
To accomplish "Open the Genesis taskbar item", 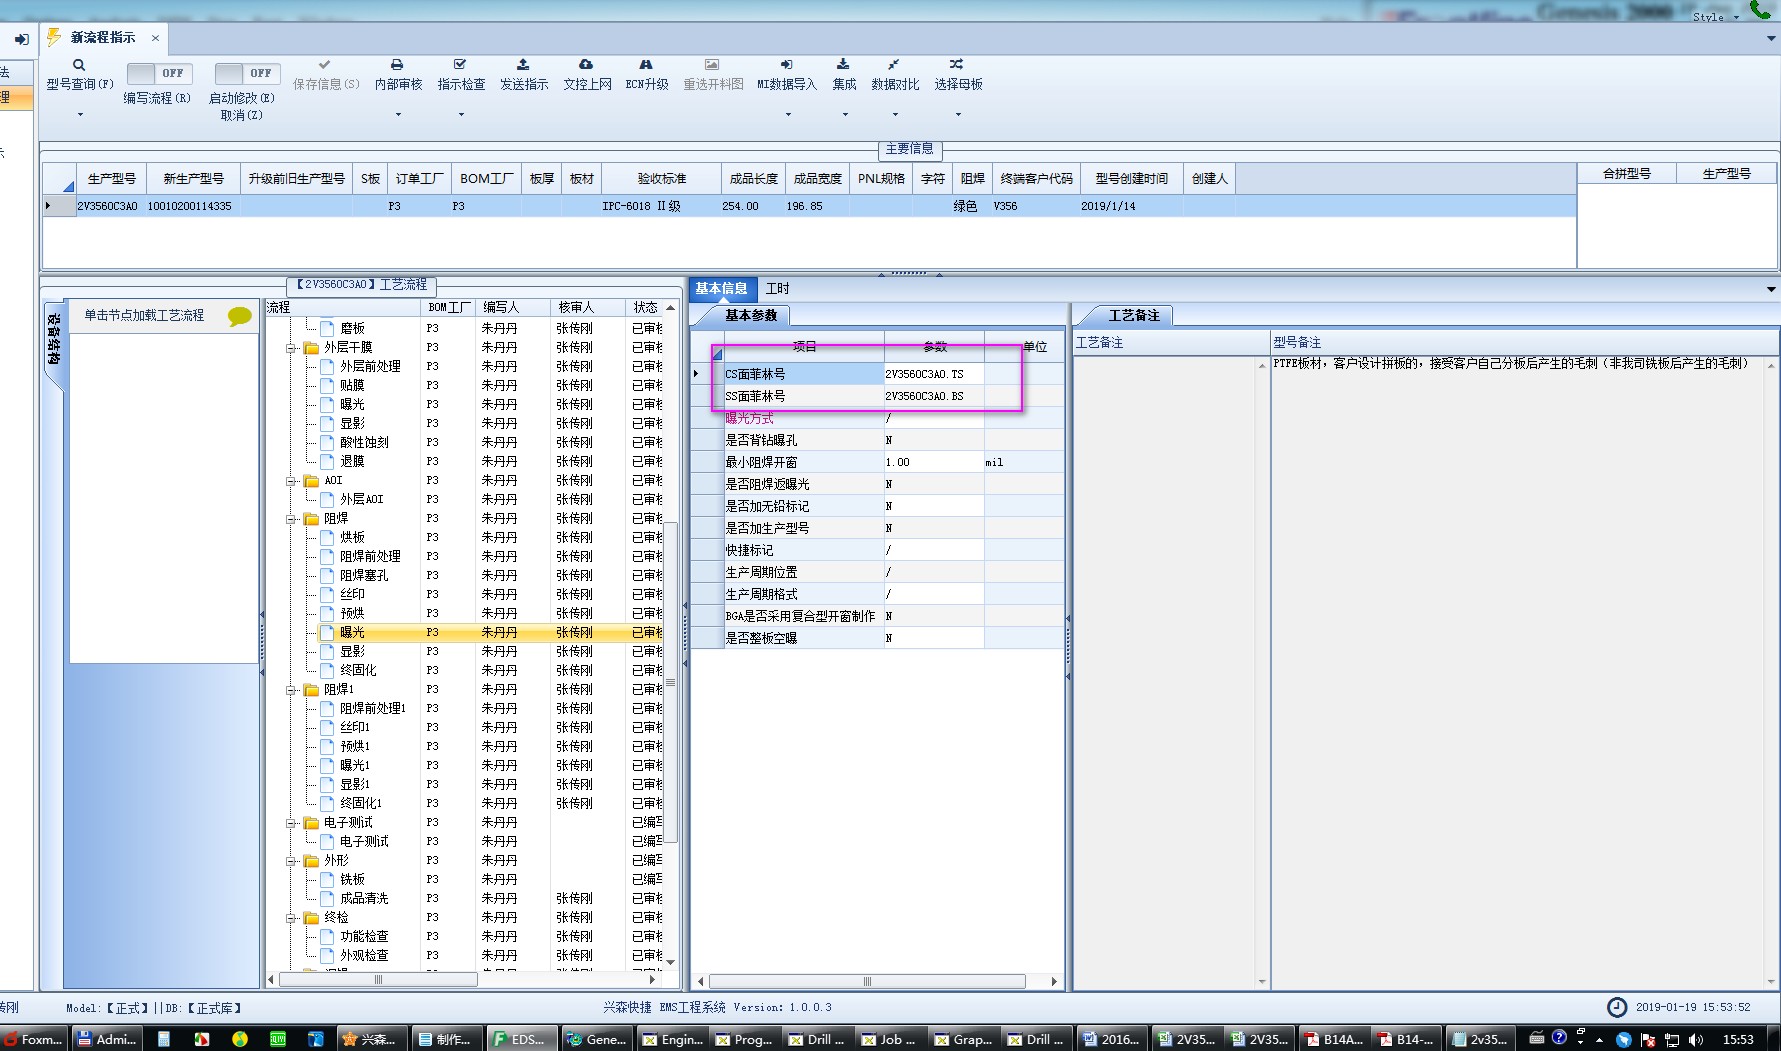I will 597,1039.
